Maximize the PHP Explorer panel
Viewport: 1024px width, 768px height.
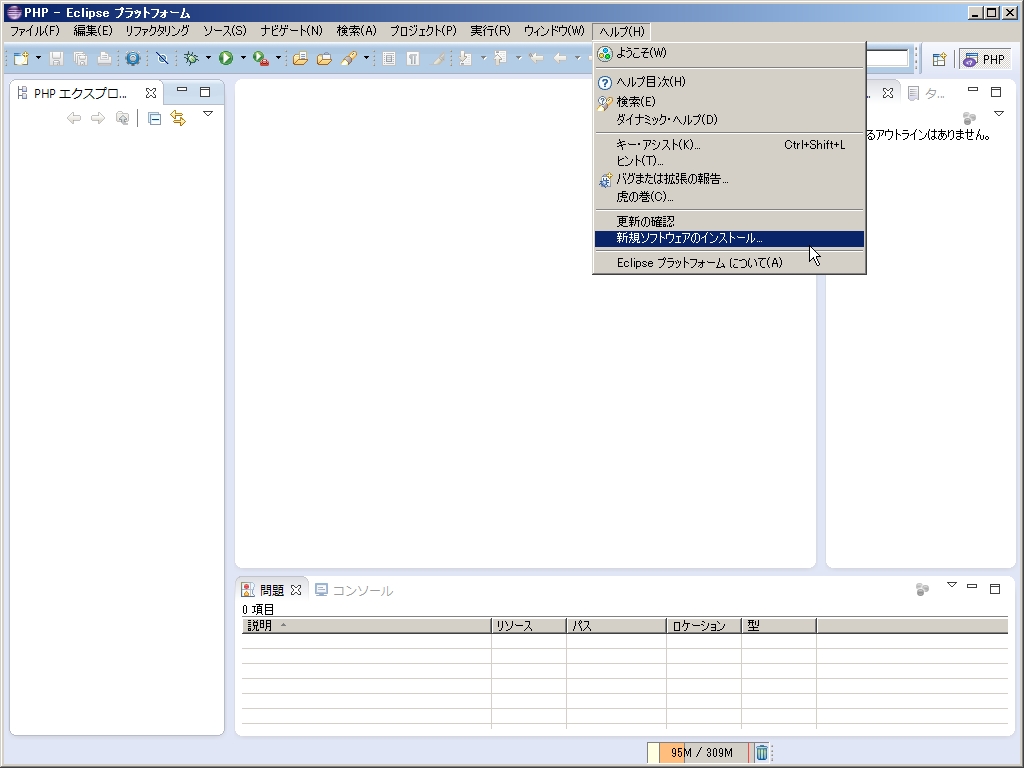click(205, 92)
